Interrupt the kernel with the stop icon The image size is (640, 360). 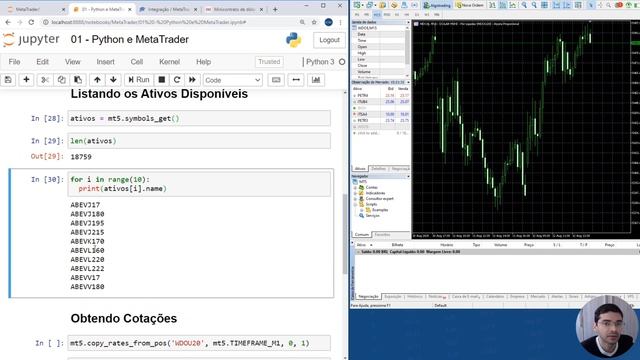[162, 80]
